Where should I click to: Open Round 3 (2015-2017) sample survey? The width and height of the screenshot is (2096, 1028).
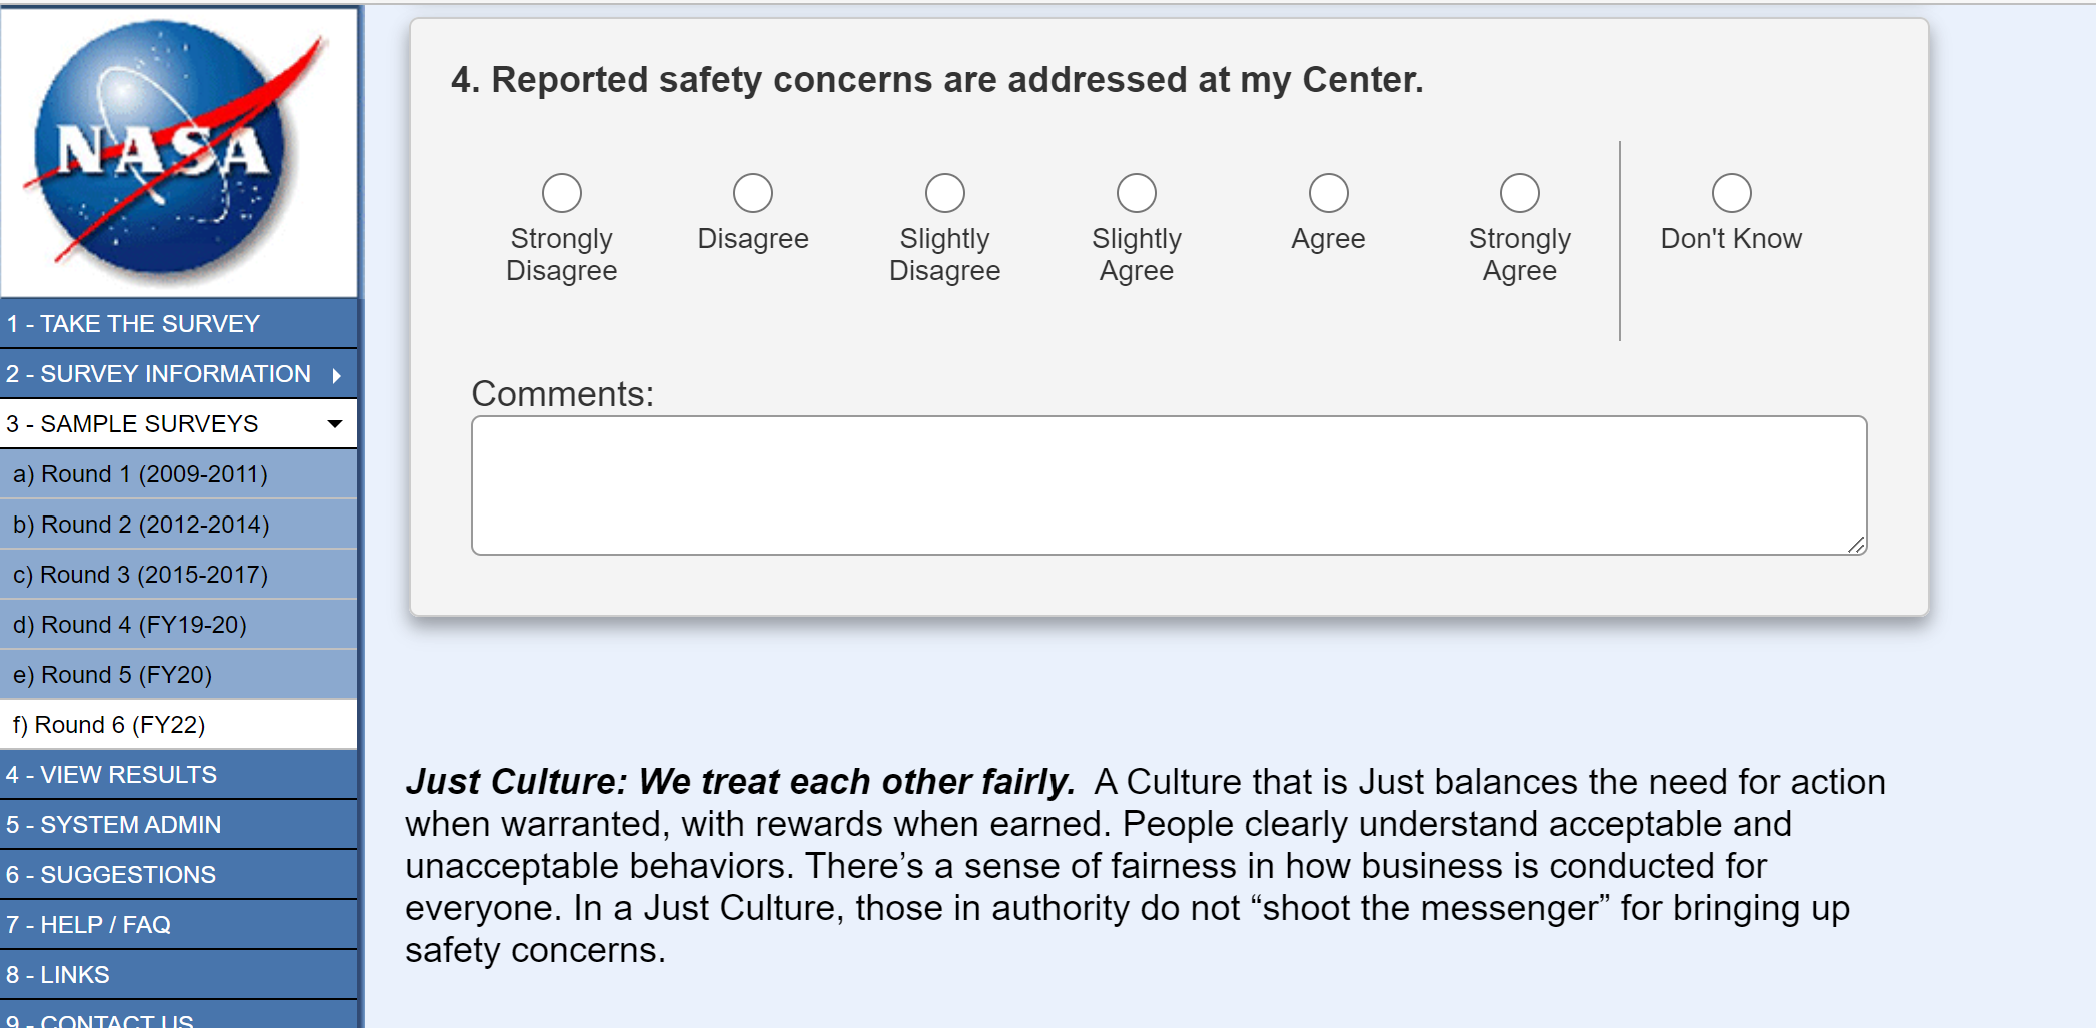tap(140, 575)
